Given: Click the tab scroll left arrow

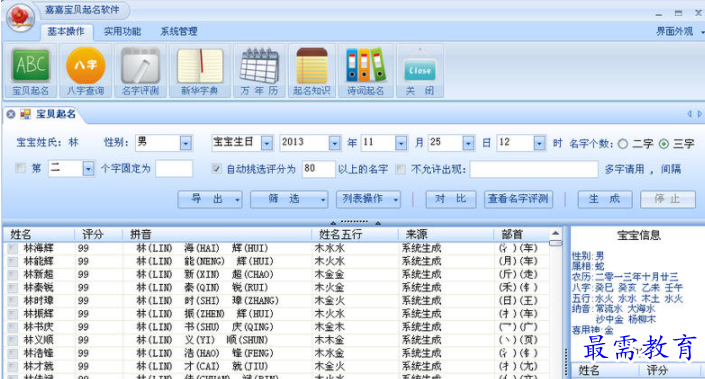Looking at the screenshot, I should coord(689,114).
